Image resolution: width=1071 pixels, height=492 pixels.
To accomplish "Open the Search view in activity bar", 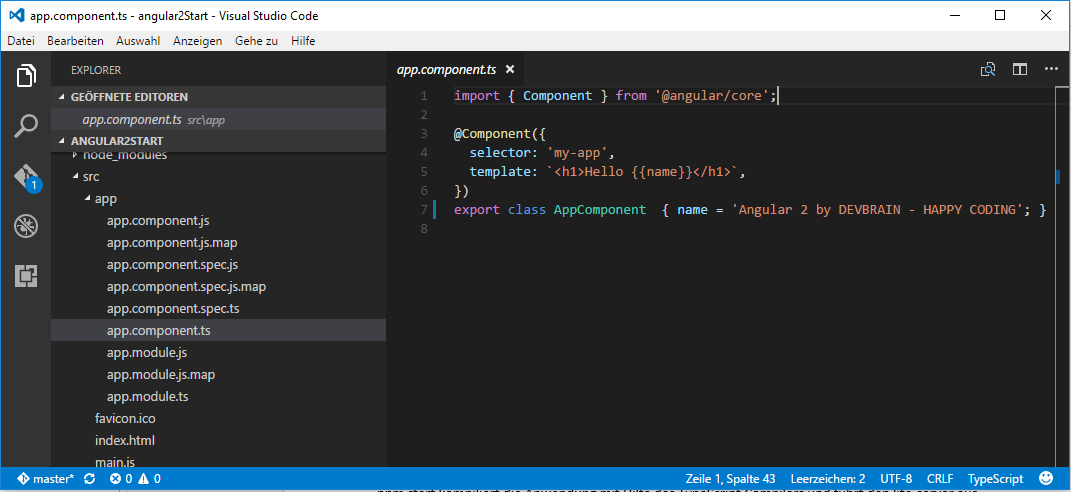I will [x=26, y=126].
